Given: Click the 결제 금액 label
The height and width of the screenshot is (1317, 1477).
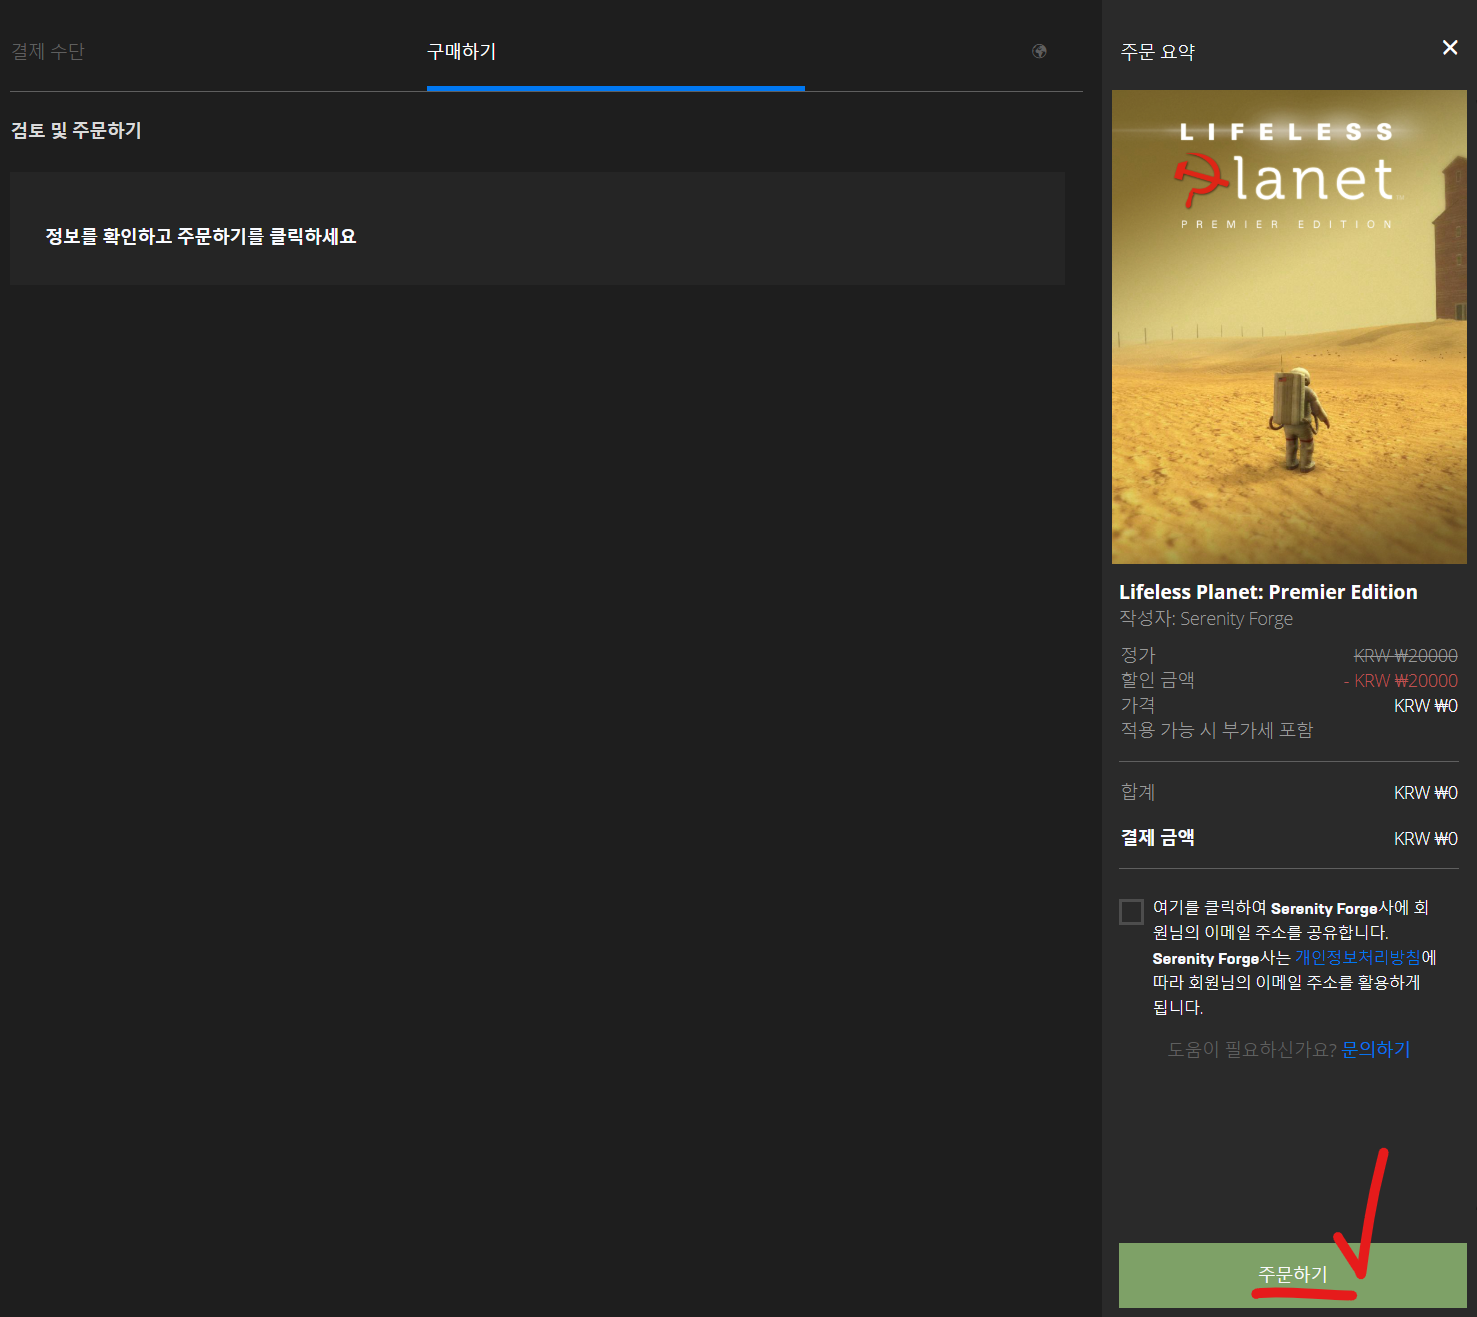Looking at the screenshot, I should coord(1158,838).
